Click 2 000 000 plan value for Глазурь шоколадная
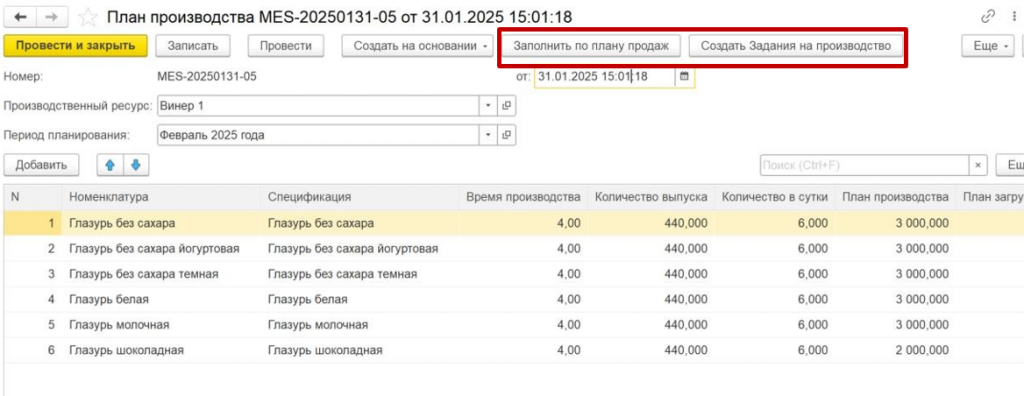Viewport: 1024px width, 396px height. (921, 351)
